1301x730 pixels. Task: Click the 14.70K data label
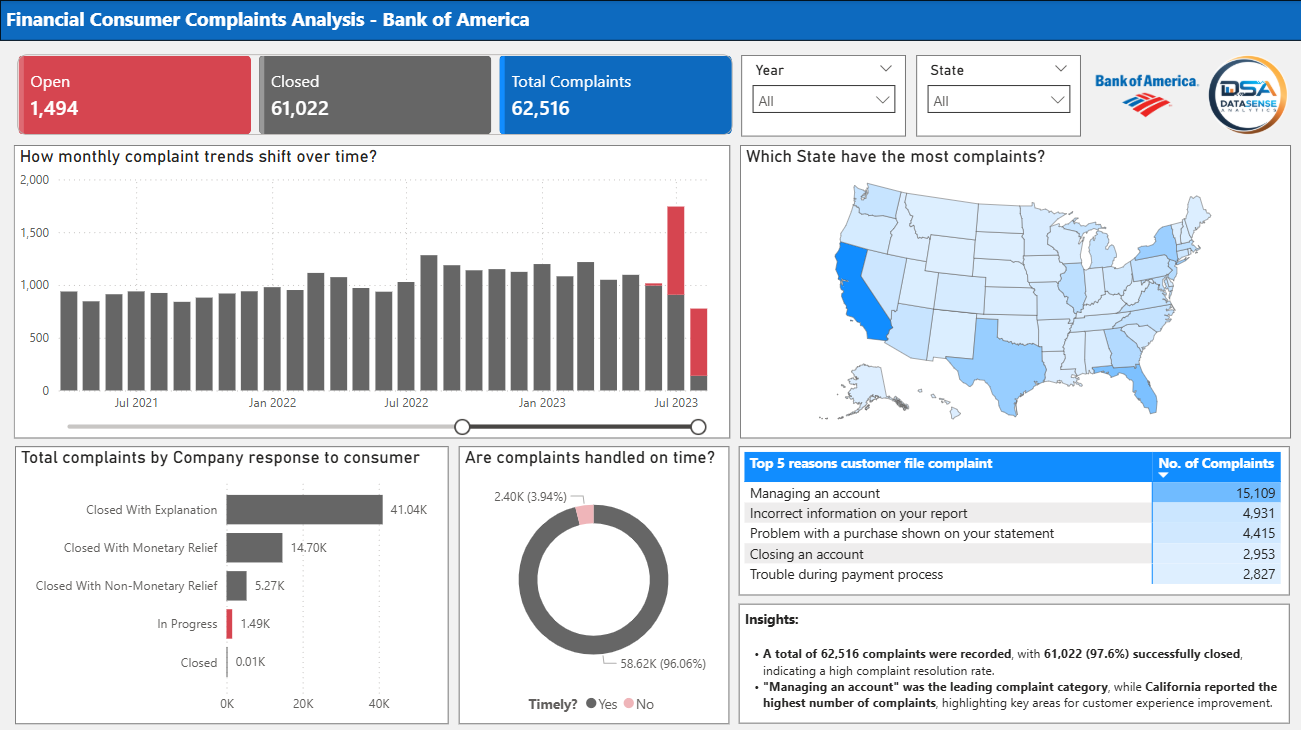[309, 548]
